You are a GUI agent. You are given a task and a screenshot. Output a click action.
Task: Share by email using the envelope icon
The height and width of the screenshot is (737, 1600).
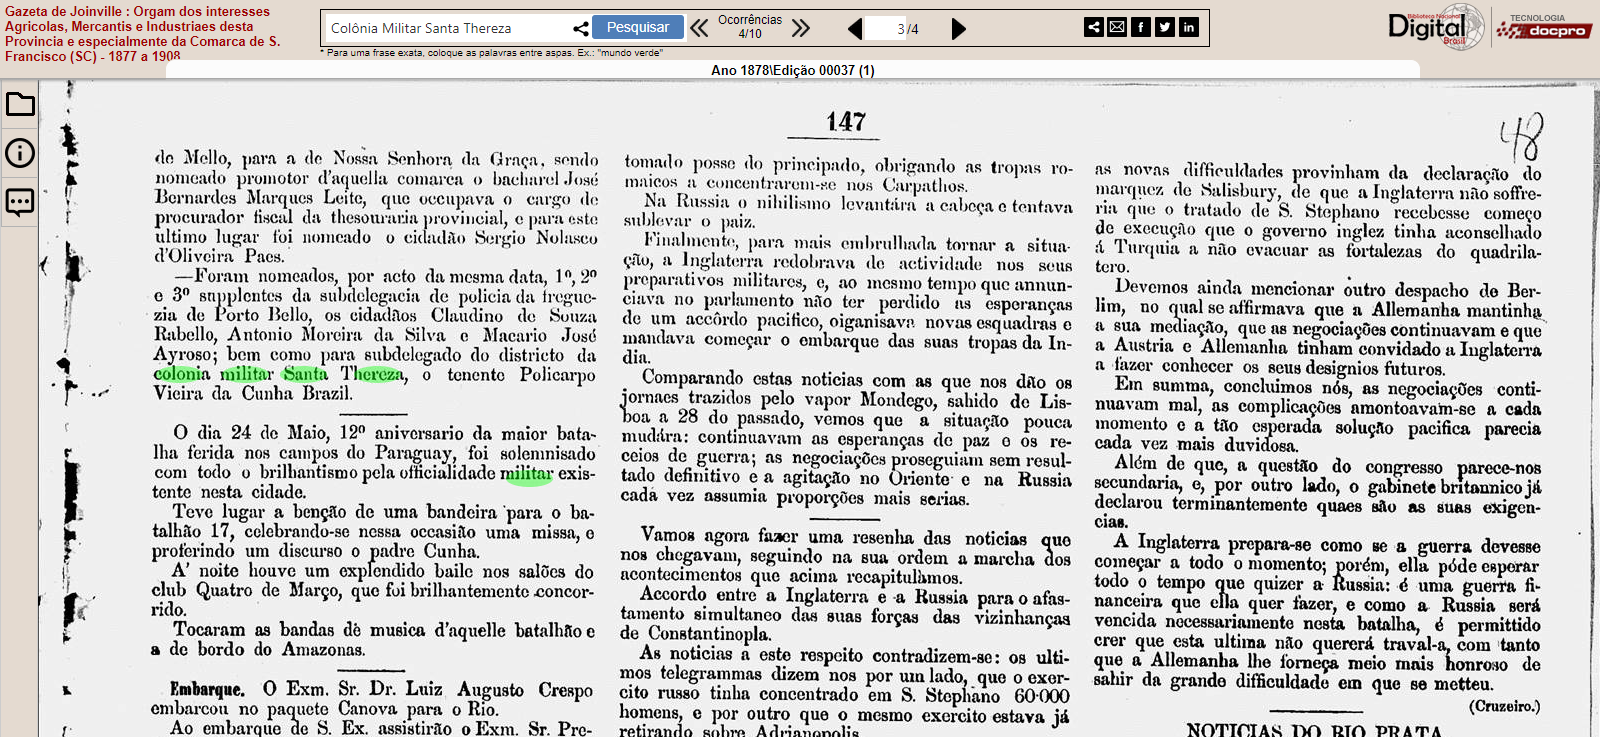point(1117,27)
